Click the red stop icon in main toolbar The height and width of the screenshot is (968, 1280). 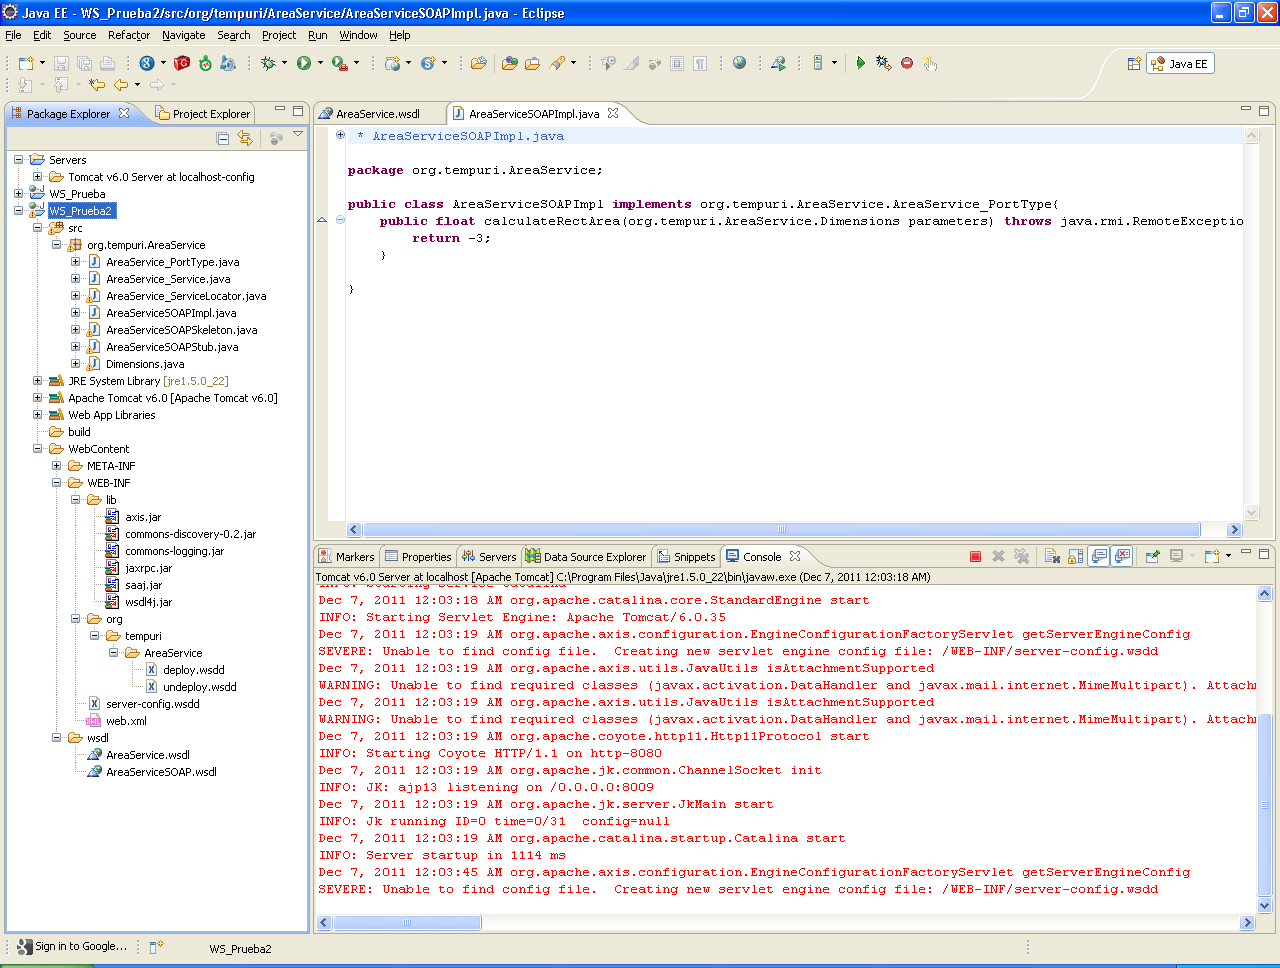[907, 63]
